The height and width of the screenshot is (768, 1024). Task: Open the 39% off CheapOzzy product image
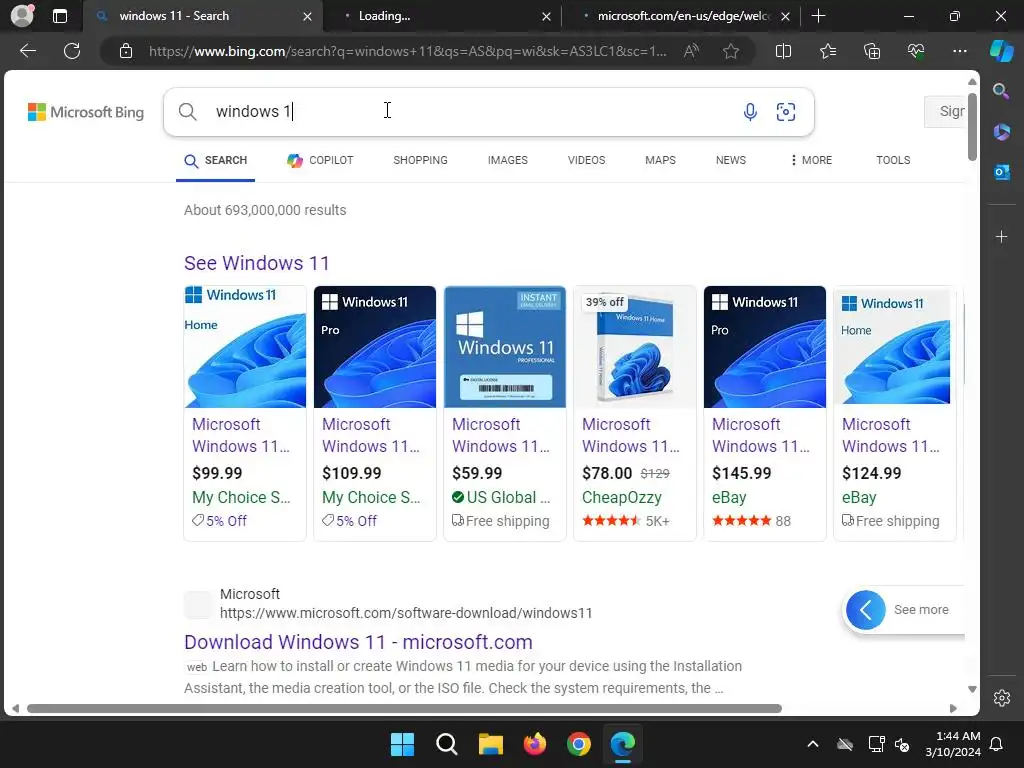coord(635,347)
